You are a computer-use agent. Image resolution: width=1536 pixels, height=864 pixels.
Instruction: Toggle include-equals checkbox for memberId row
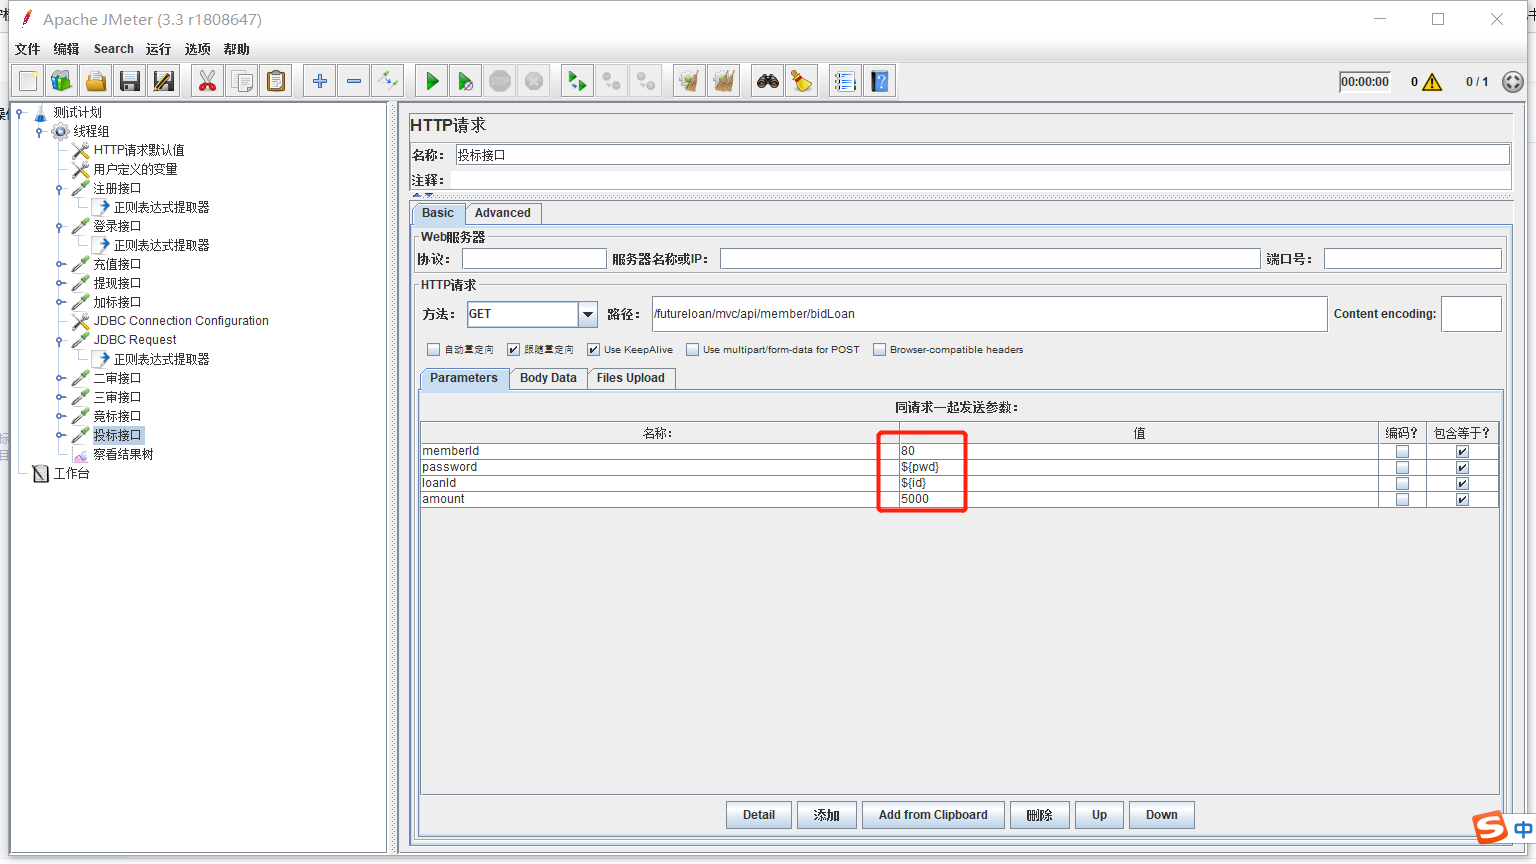(1462, 452)
